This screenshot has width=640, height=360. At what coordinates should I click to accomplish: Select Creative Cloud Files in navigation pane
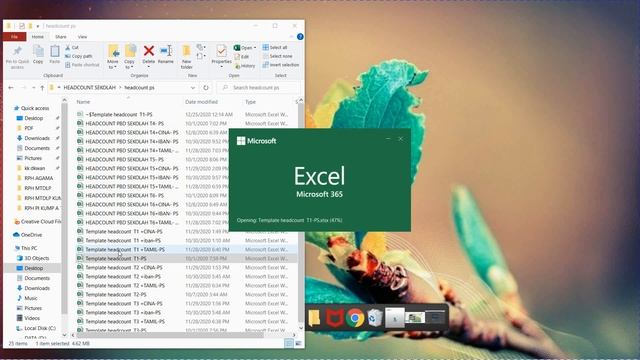(x=38, y=222)
